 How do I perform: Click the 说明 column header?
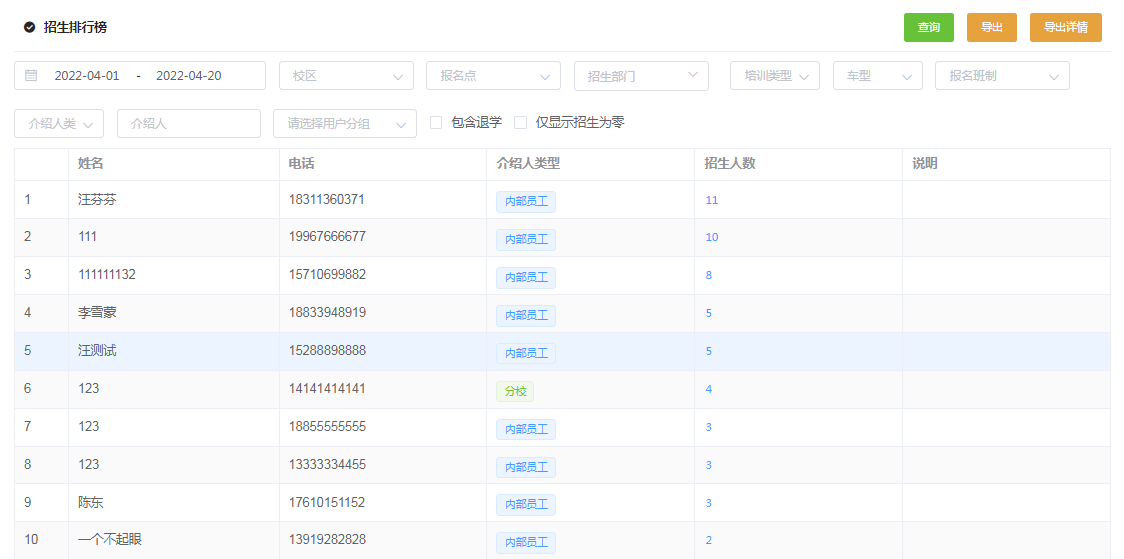(925, 163)
